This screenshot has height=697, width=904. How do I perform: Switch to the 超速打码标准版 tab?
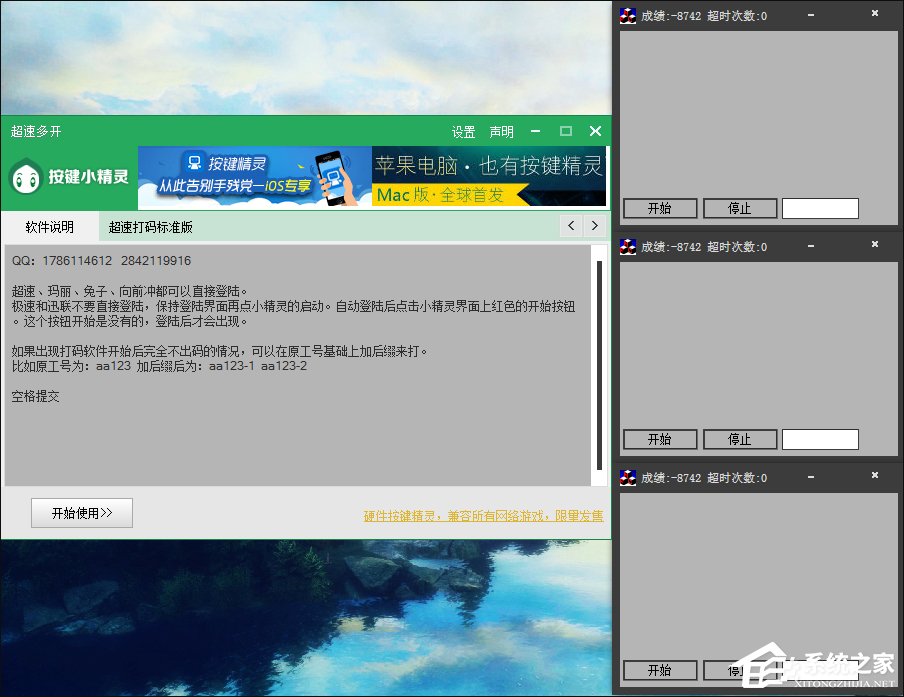(x=150, y=226)
